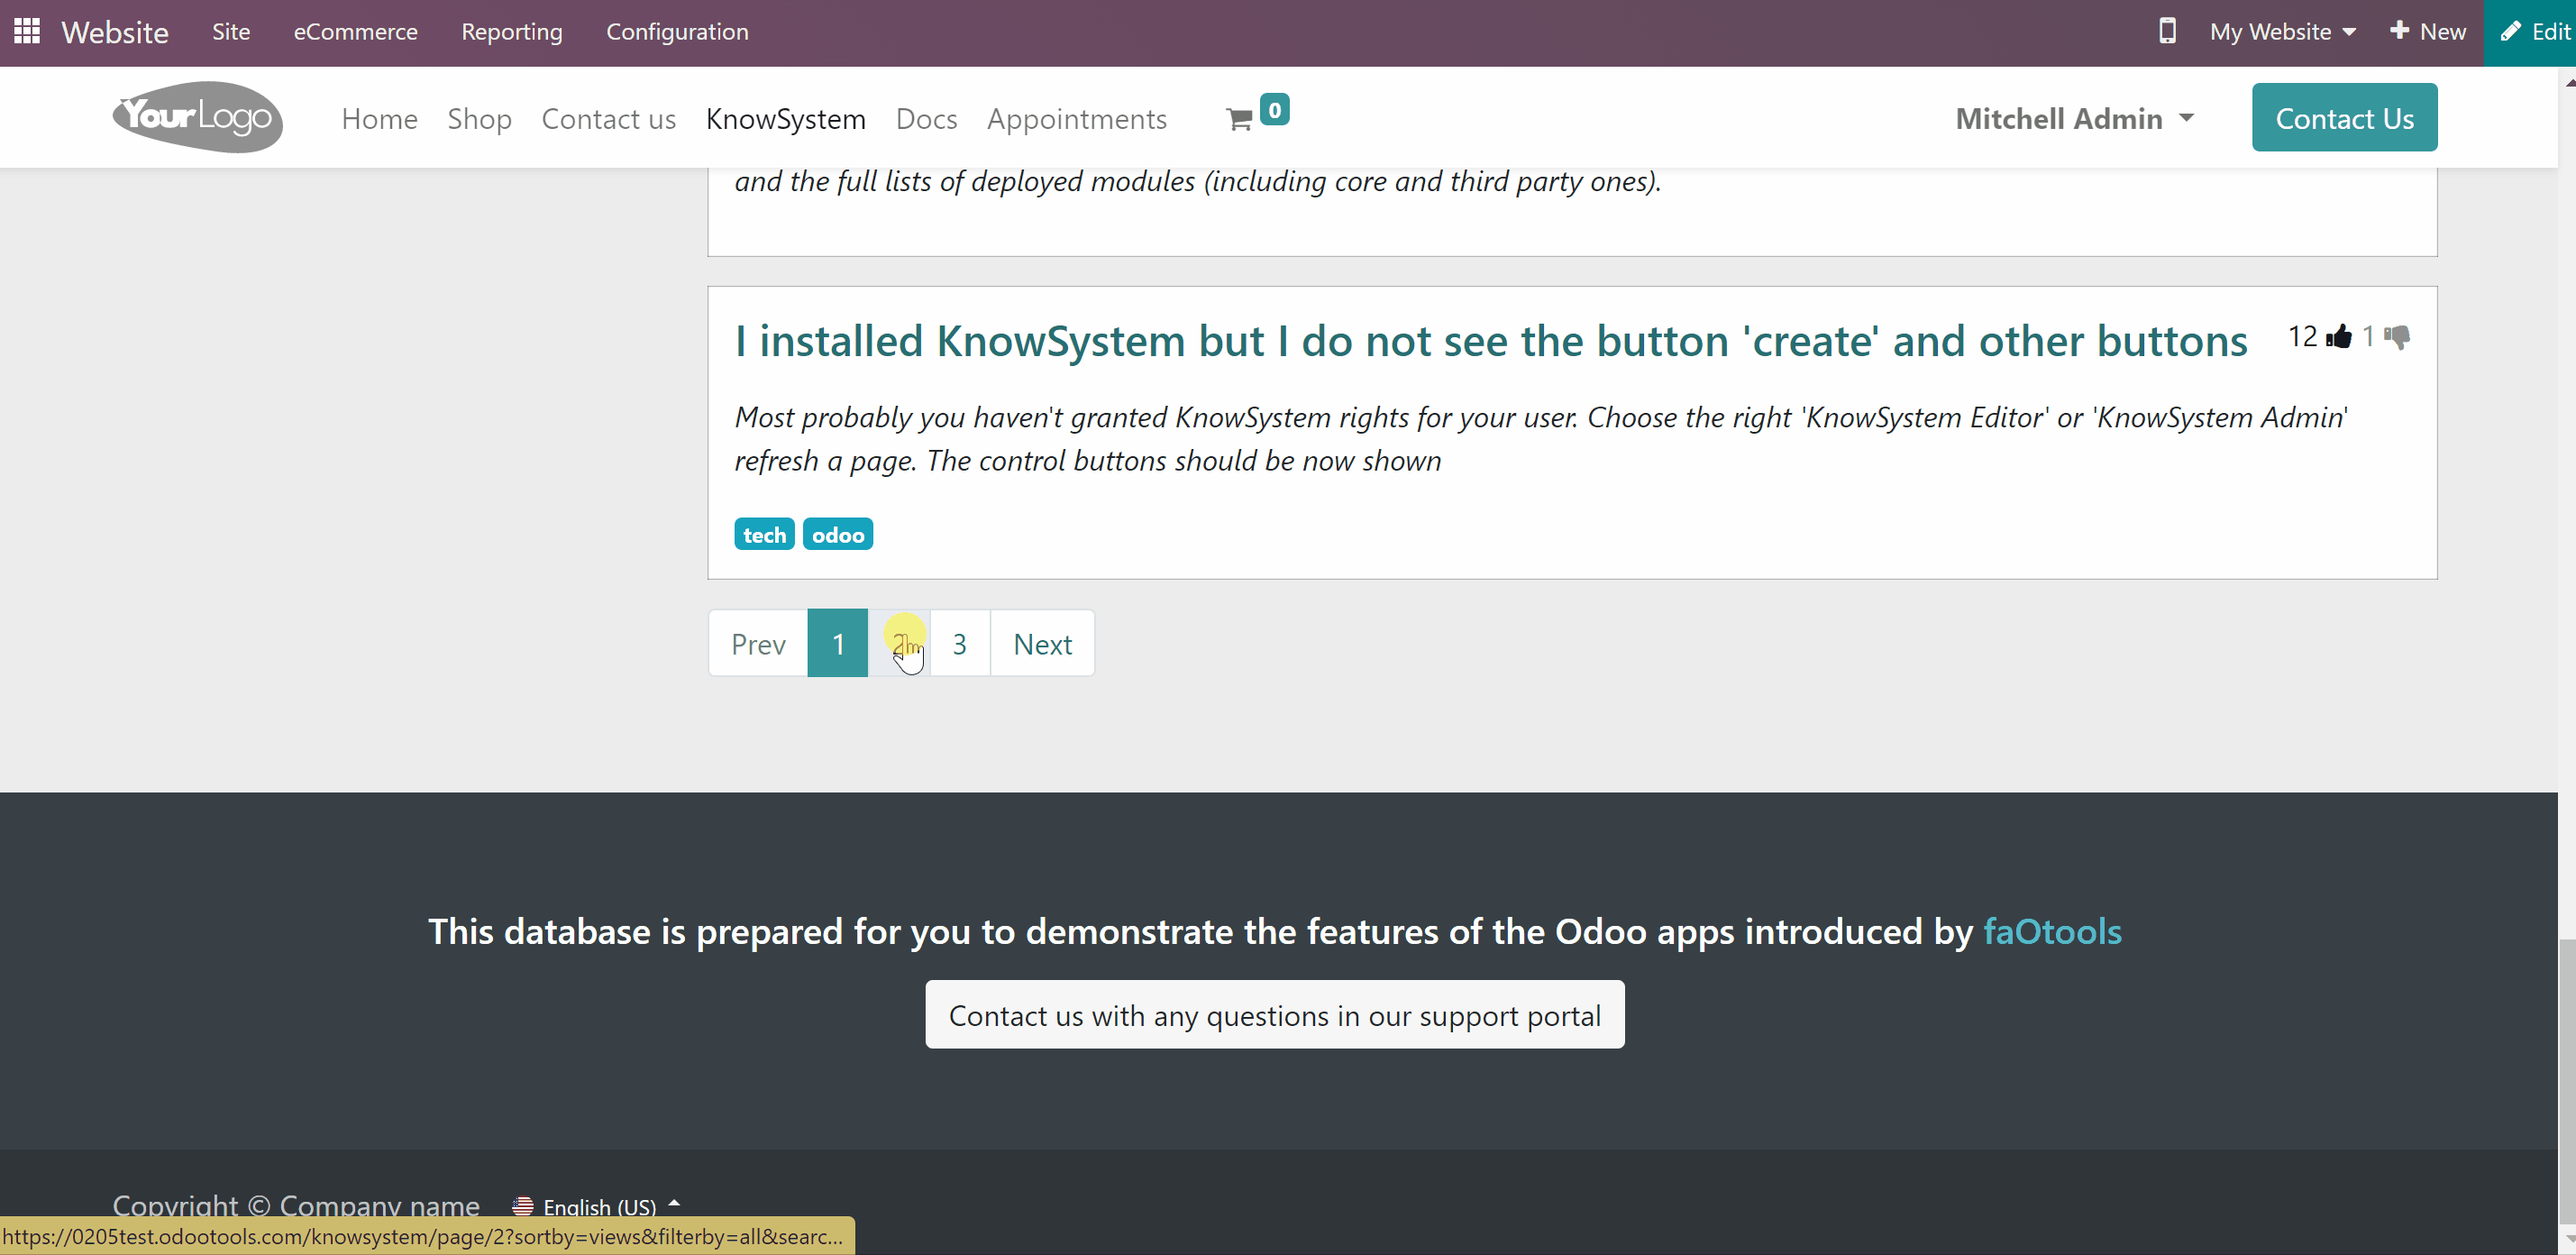
Task: Go to the Prev page
Action: 758,644
